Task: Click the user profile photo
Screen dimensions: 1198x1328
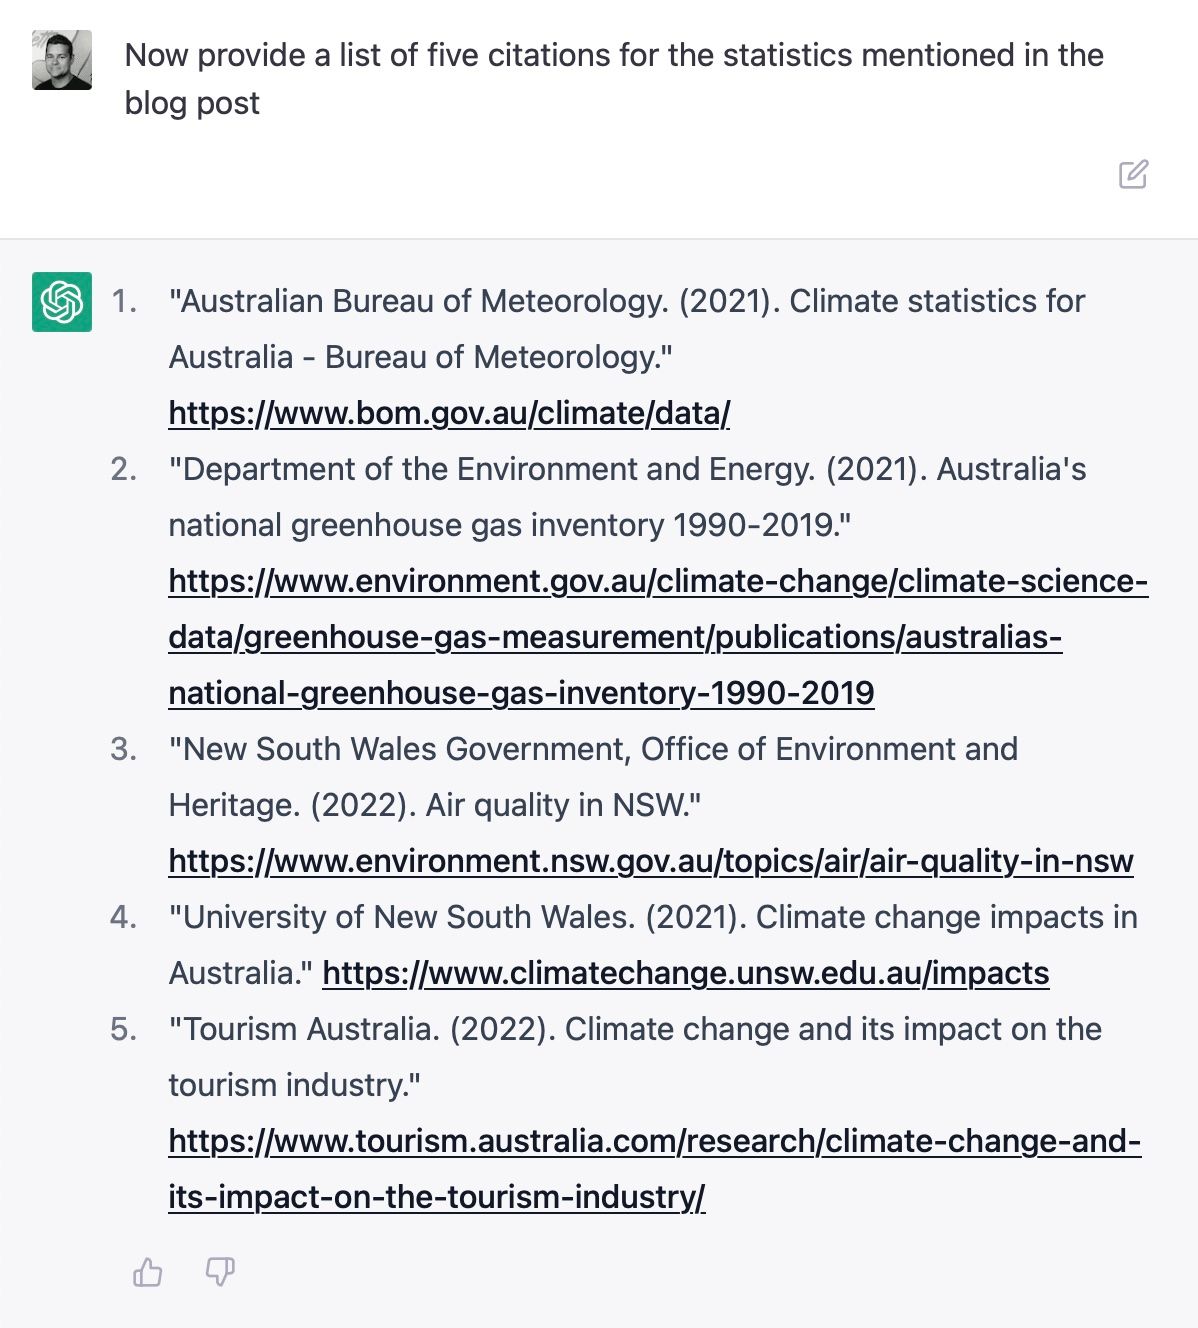Action: pyautogui.click(x=62, y=60)
